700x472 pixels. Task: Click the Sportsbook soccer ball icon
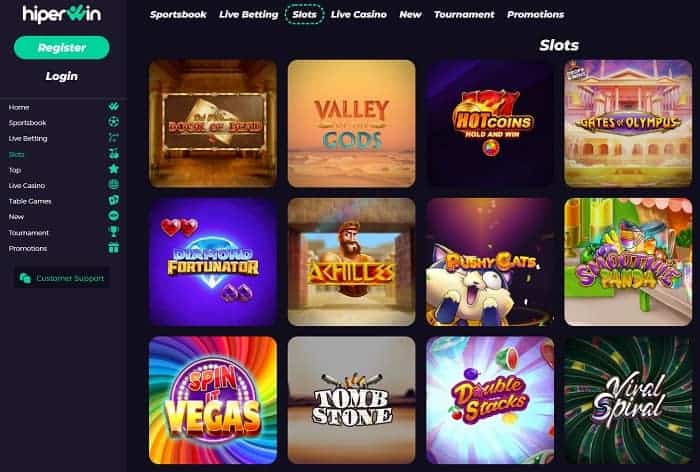[113, 121]
